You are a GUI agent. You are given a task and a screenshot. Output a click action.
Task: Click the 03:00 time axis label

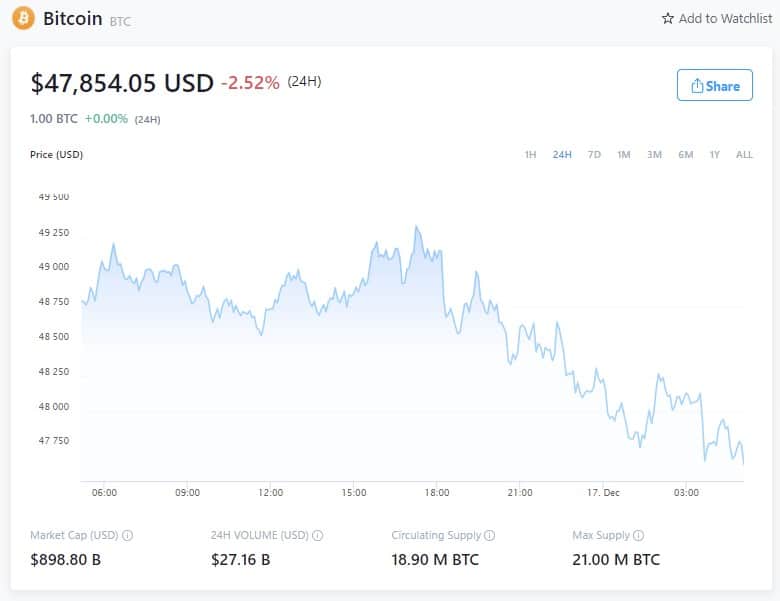tap(686, 493)
